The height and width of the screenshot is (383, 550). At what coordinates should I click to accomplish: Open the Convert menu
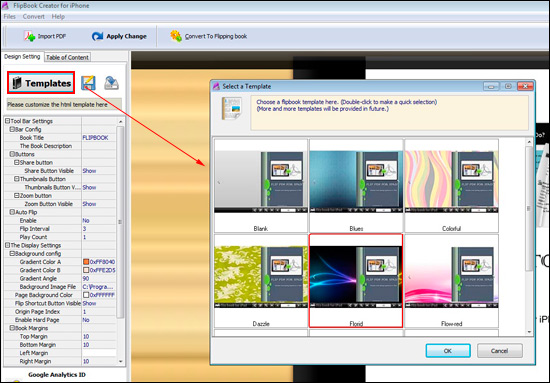pos(34,16)
